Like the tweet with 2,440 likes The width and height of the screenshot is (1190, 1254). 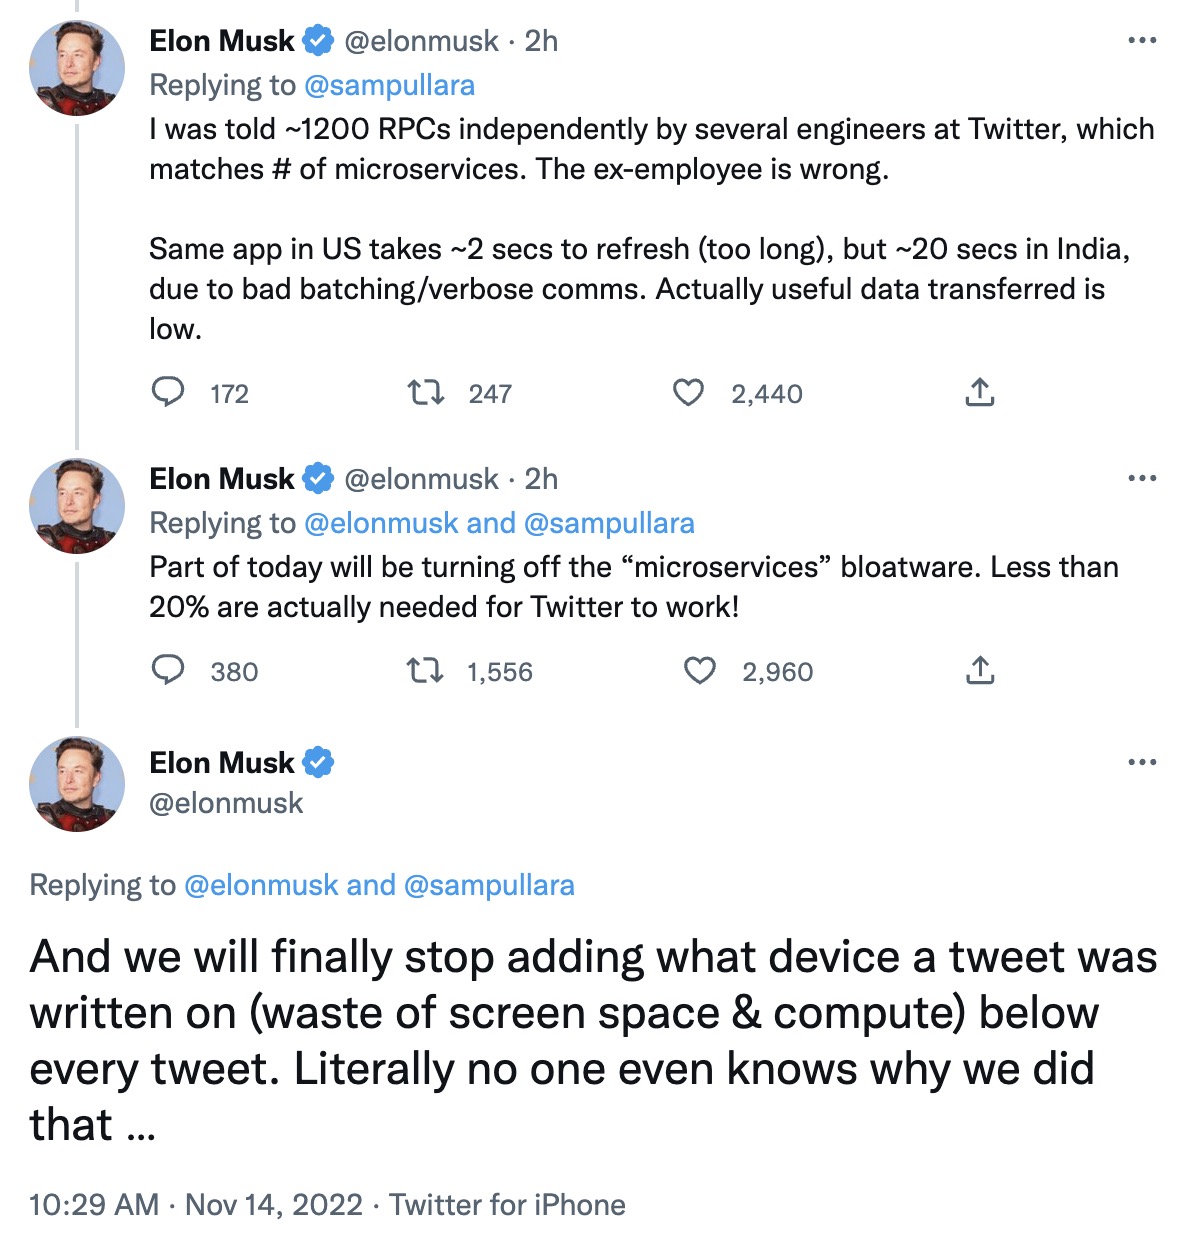688,392
